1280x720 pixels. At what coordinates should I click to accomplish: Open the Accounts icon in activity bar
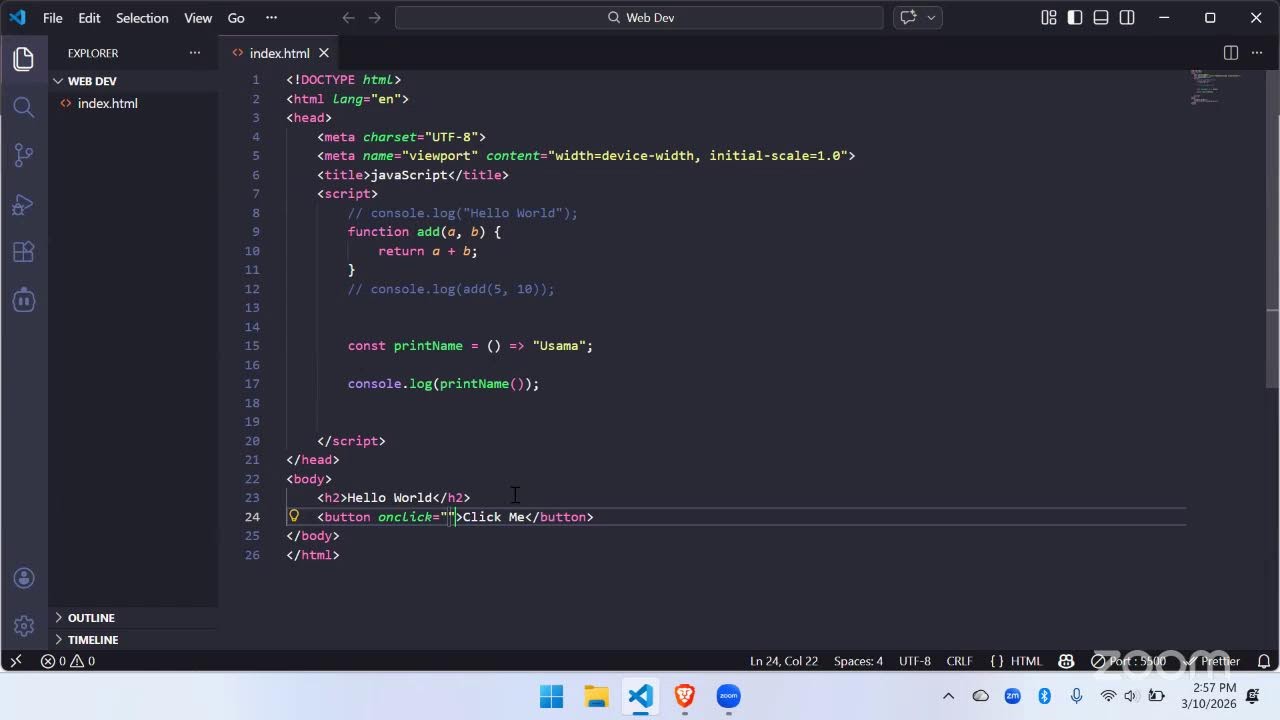click(x=24, y=578)
